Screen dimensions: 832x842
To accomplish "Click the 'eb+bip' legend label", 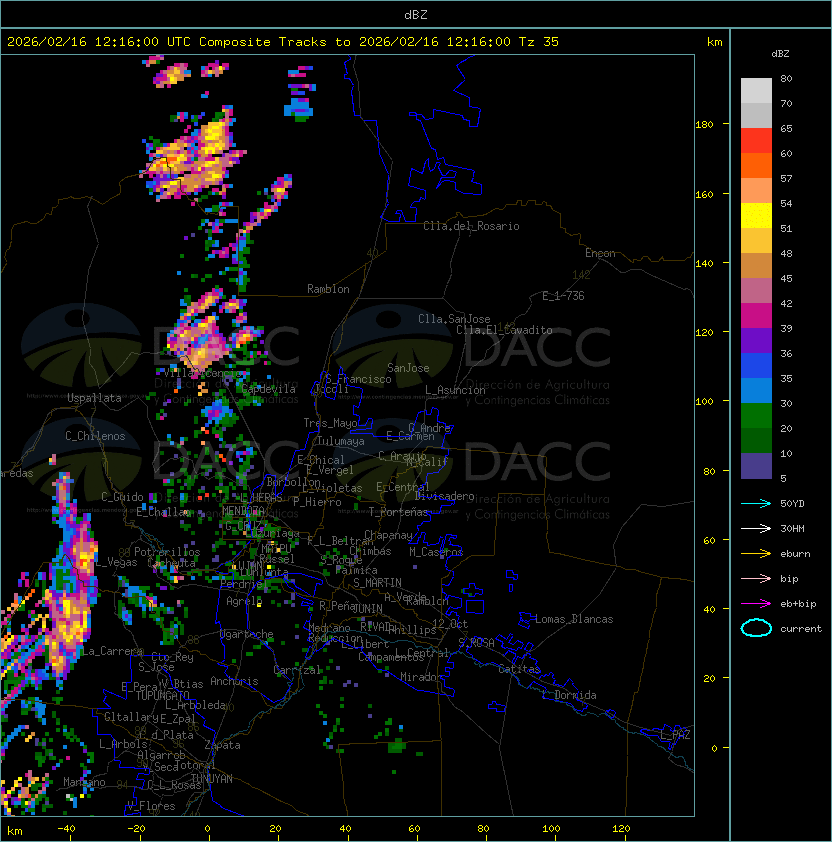I will pos(798,604).
